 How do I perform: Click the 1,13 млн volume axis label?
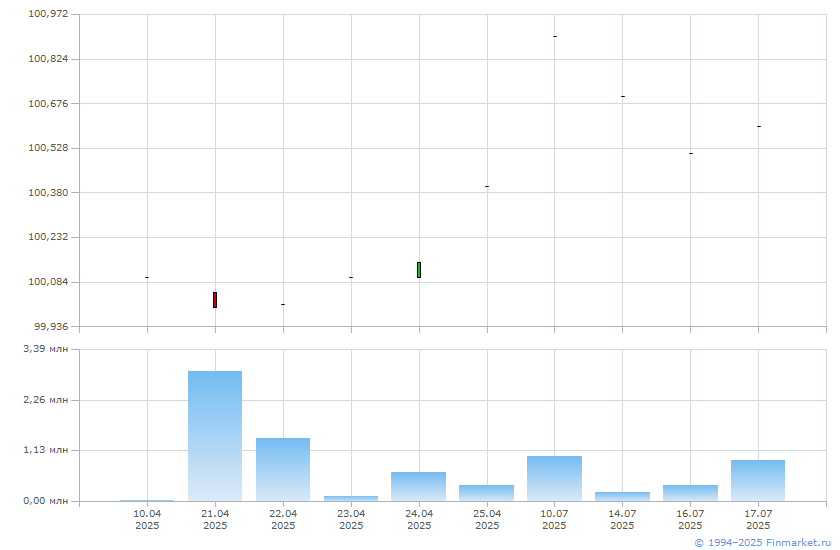pos(46,450)
